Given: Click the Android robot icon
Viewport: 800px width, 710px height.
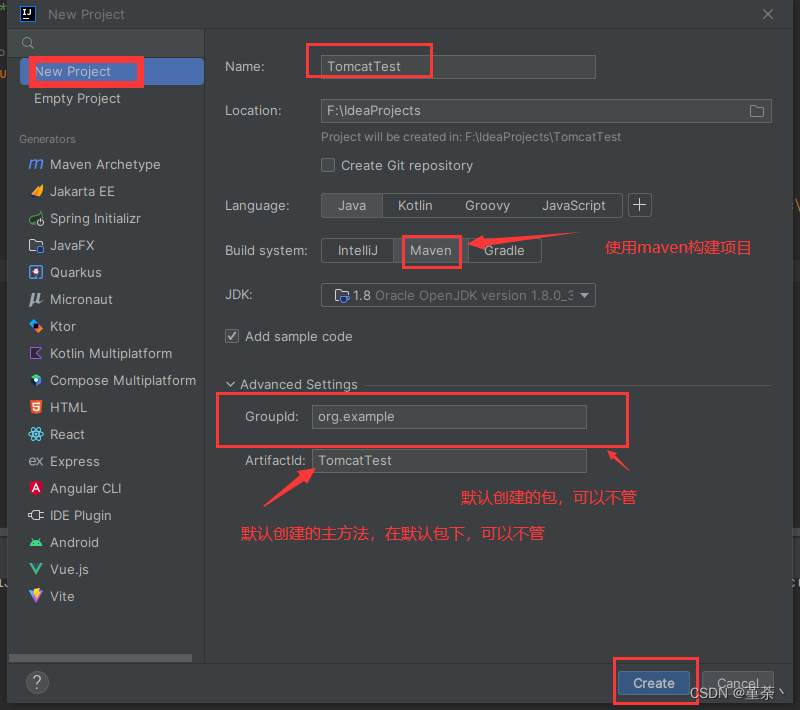Looking at the screenshot, I should 36,542.
